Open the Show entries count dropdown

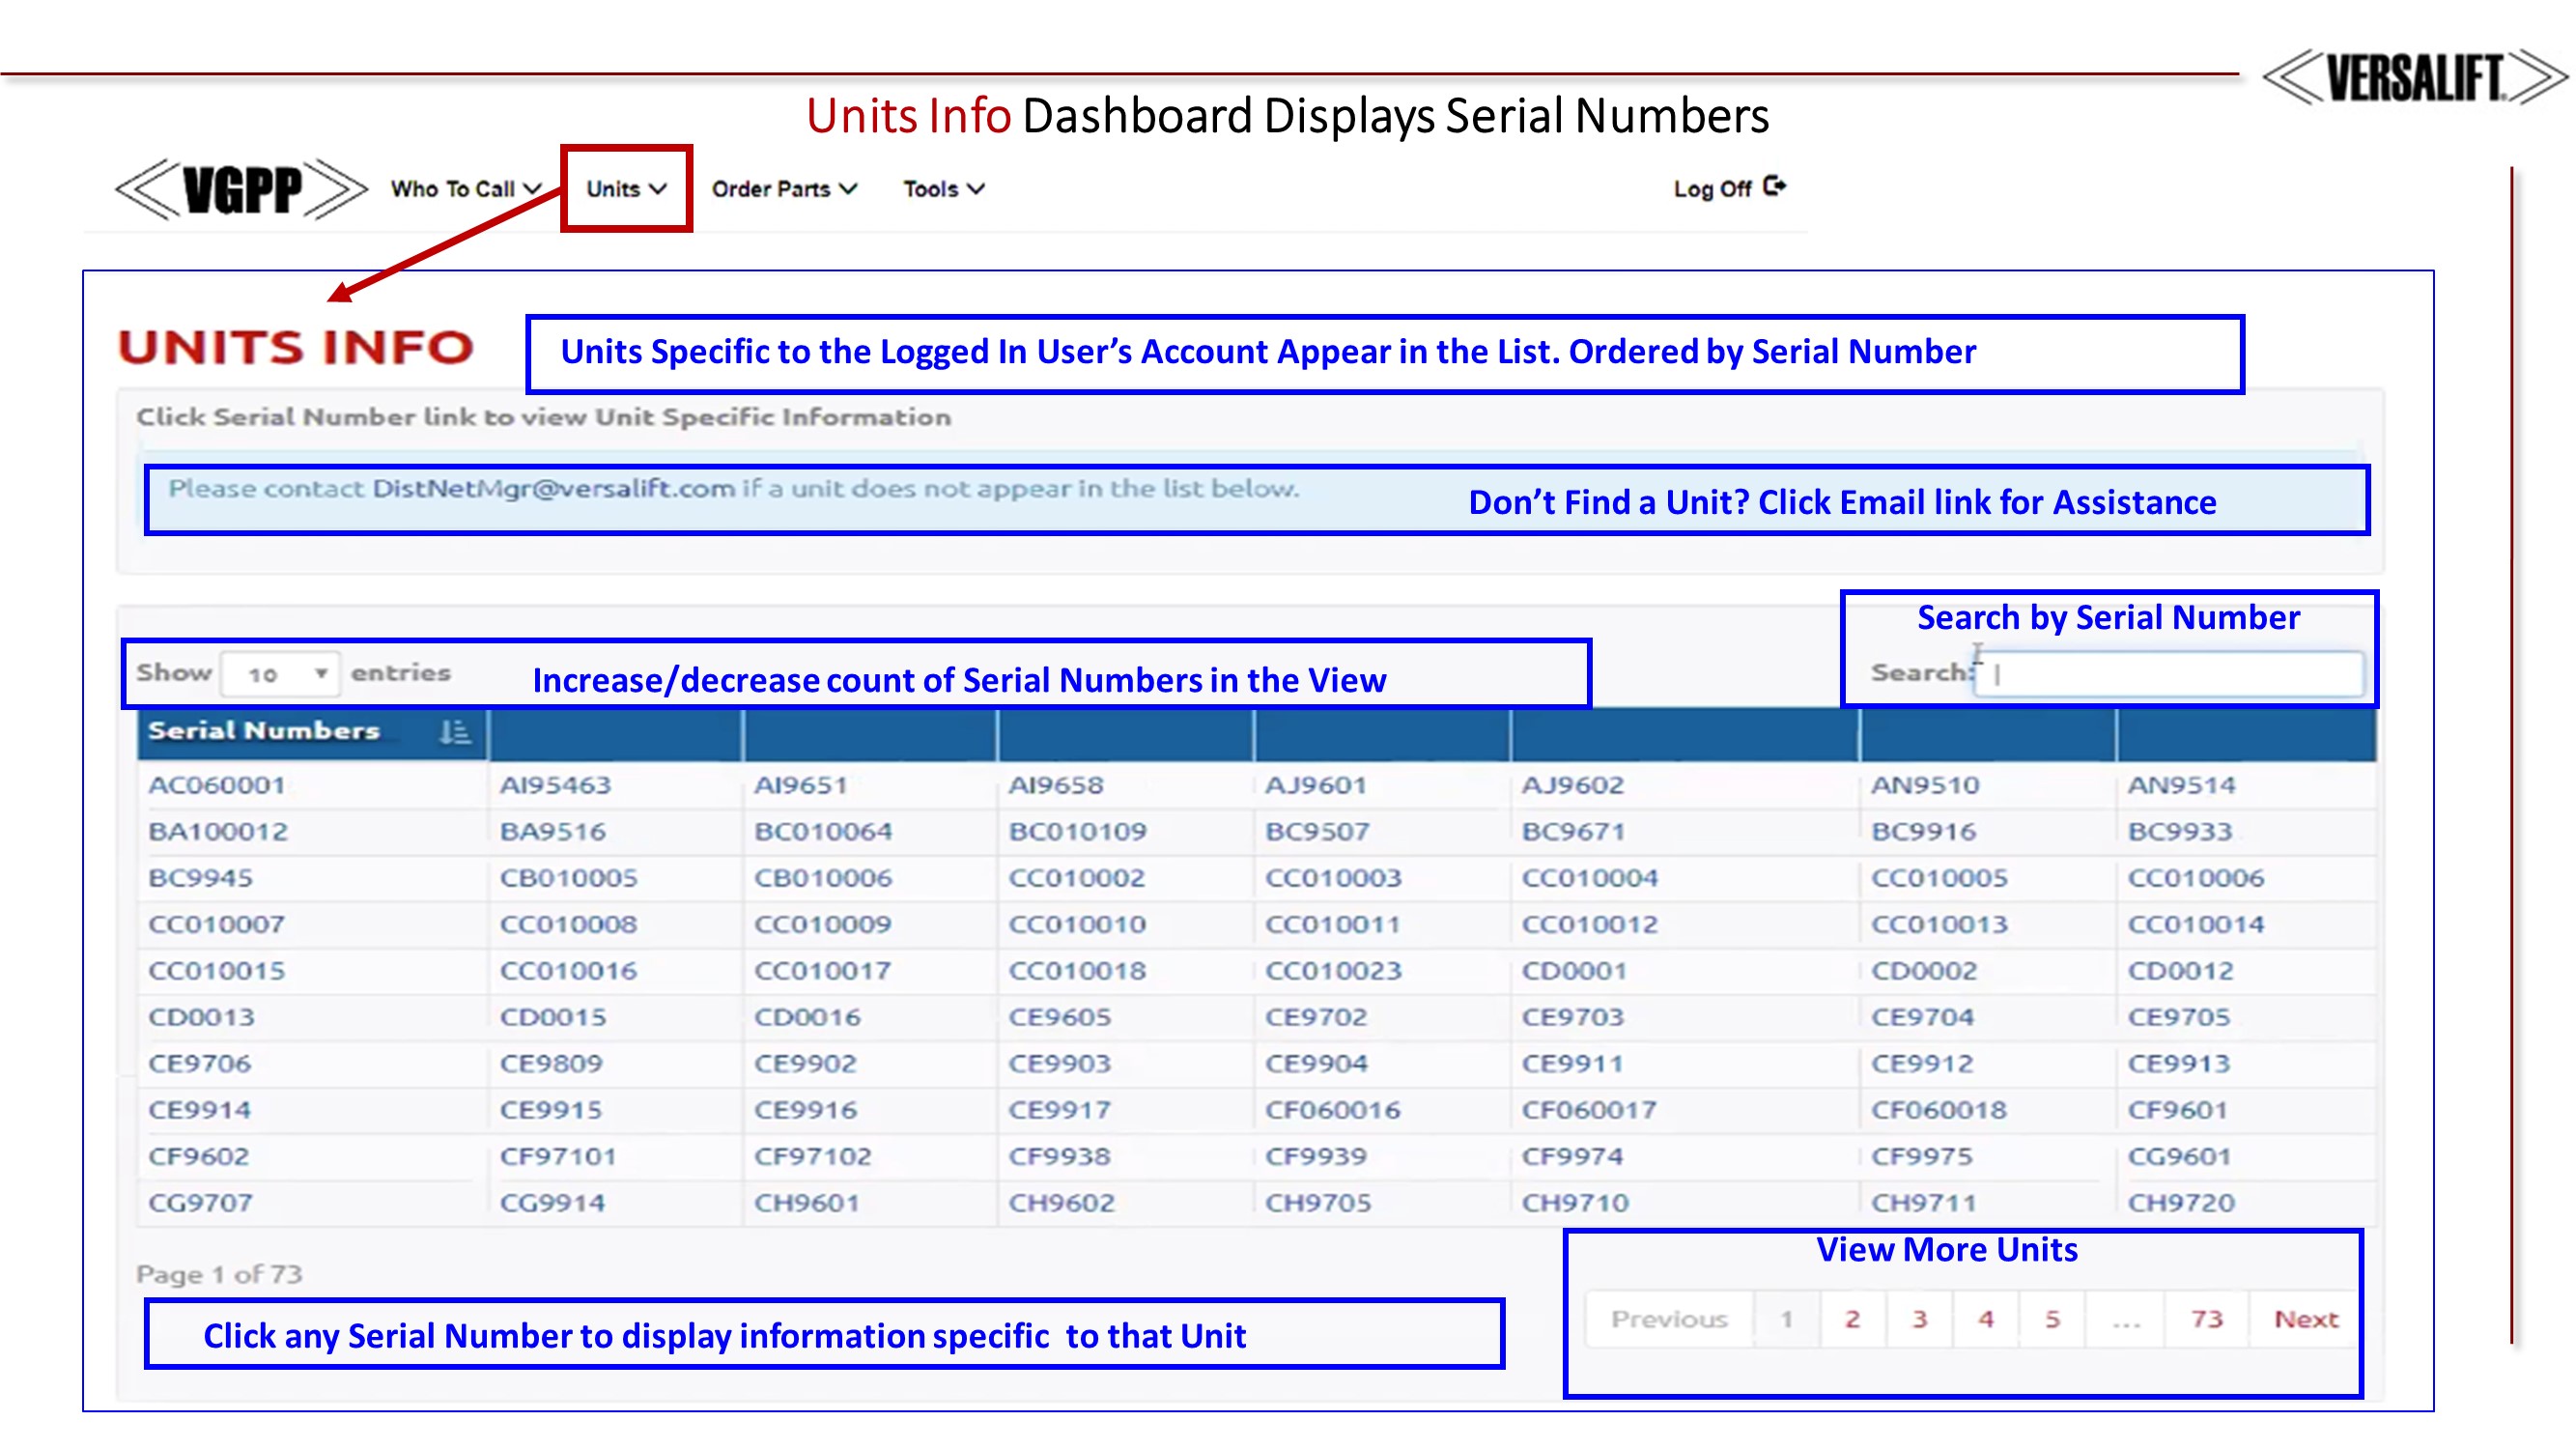(280, 674)
